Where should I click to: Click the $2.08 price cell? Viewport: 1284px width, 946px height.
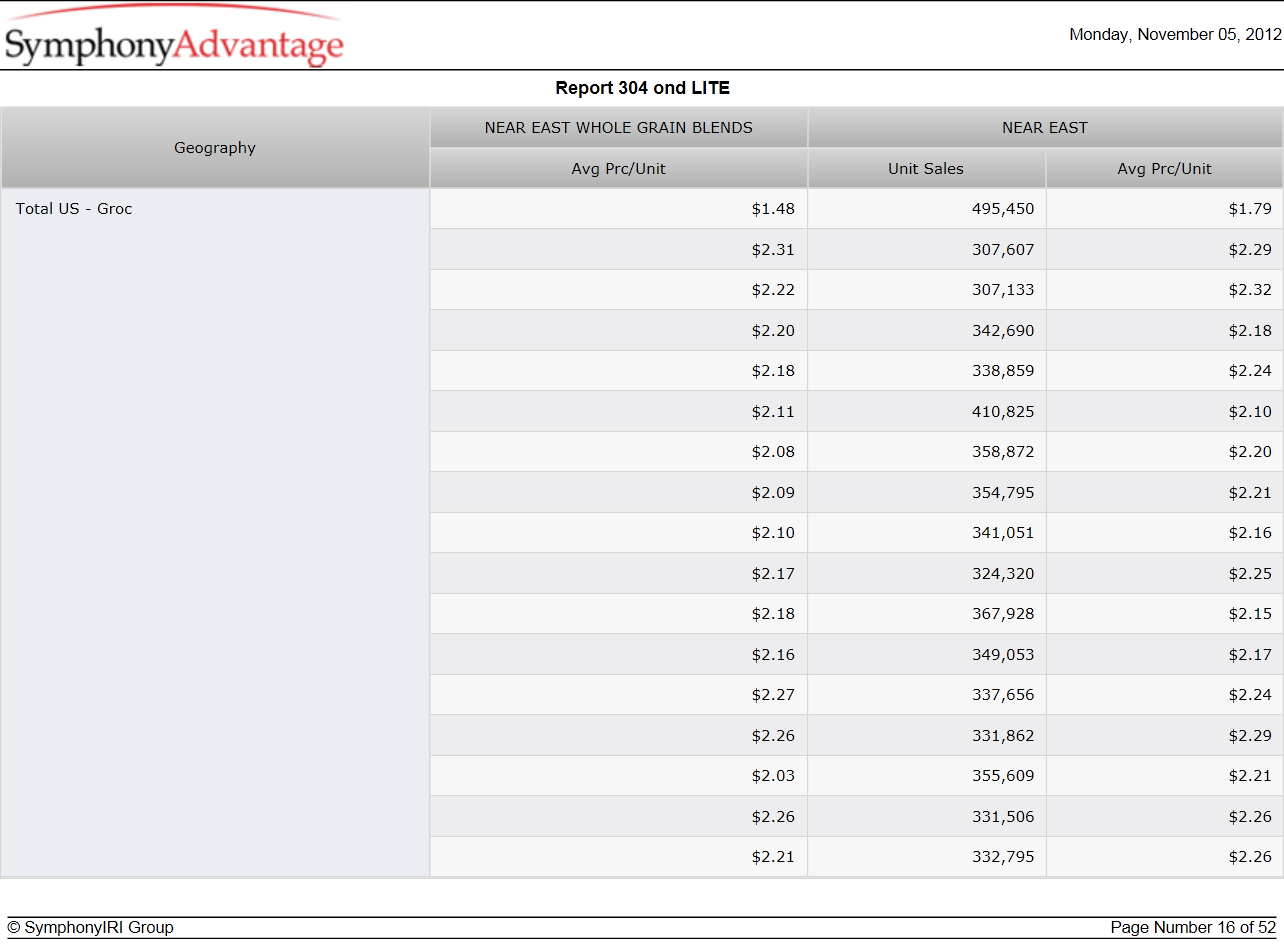(619, 452)
